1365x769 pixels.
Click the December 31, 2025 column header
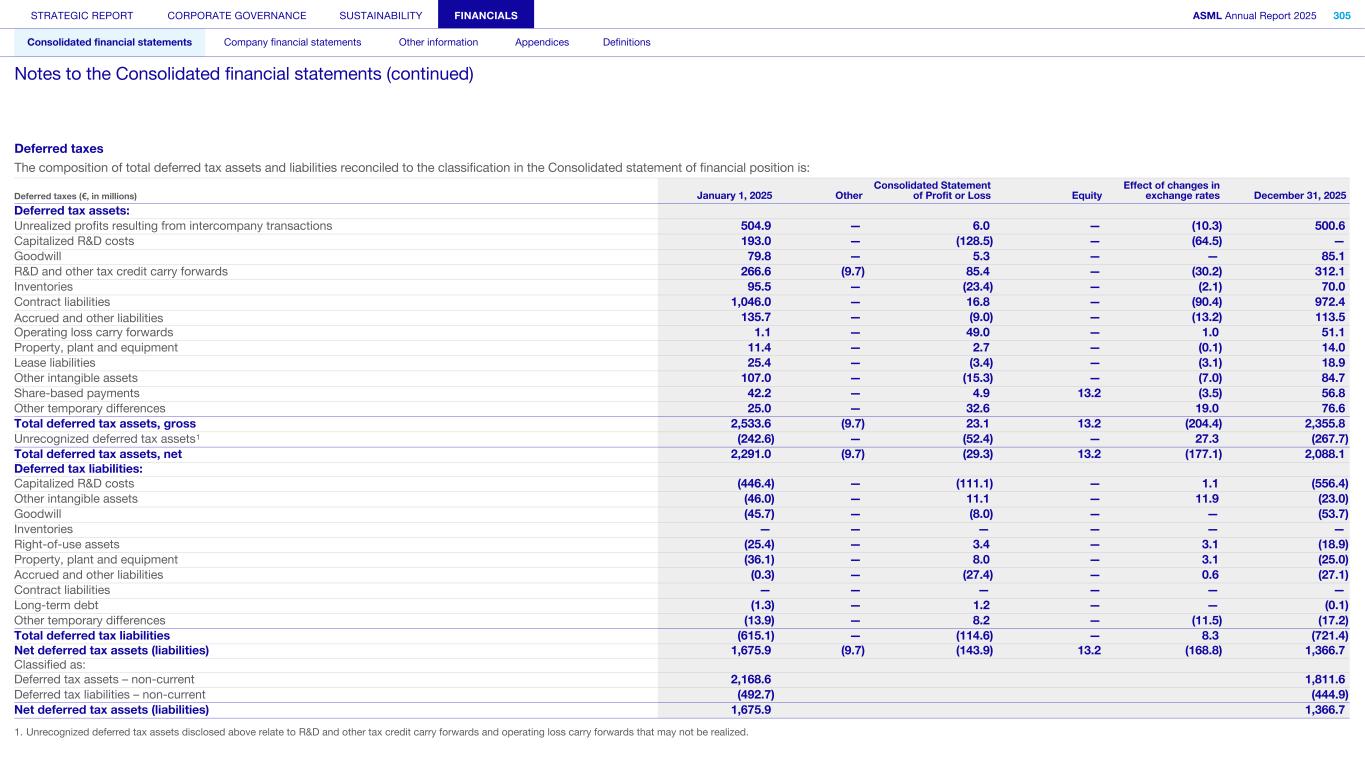click(x=1299, y=195)
